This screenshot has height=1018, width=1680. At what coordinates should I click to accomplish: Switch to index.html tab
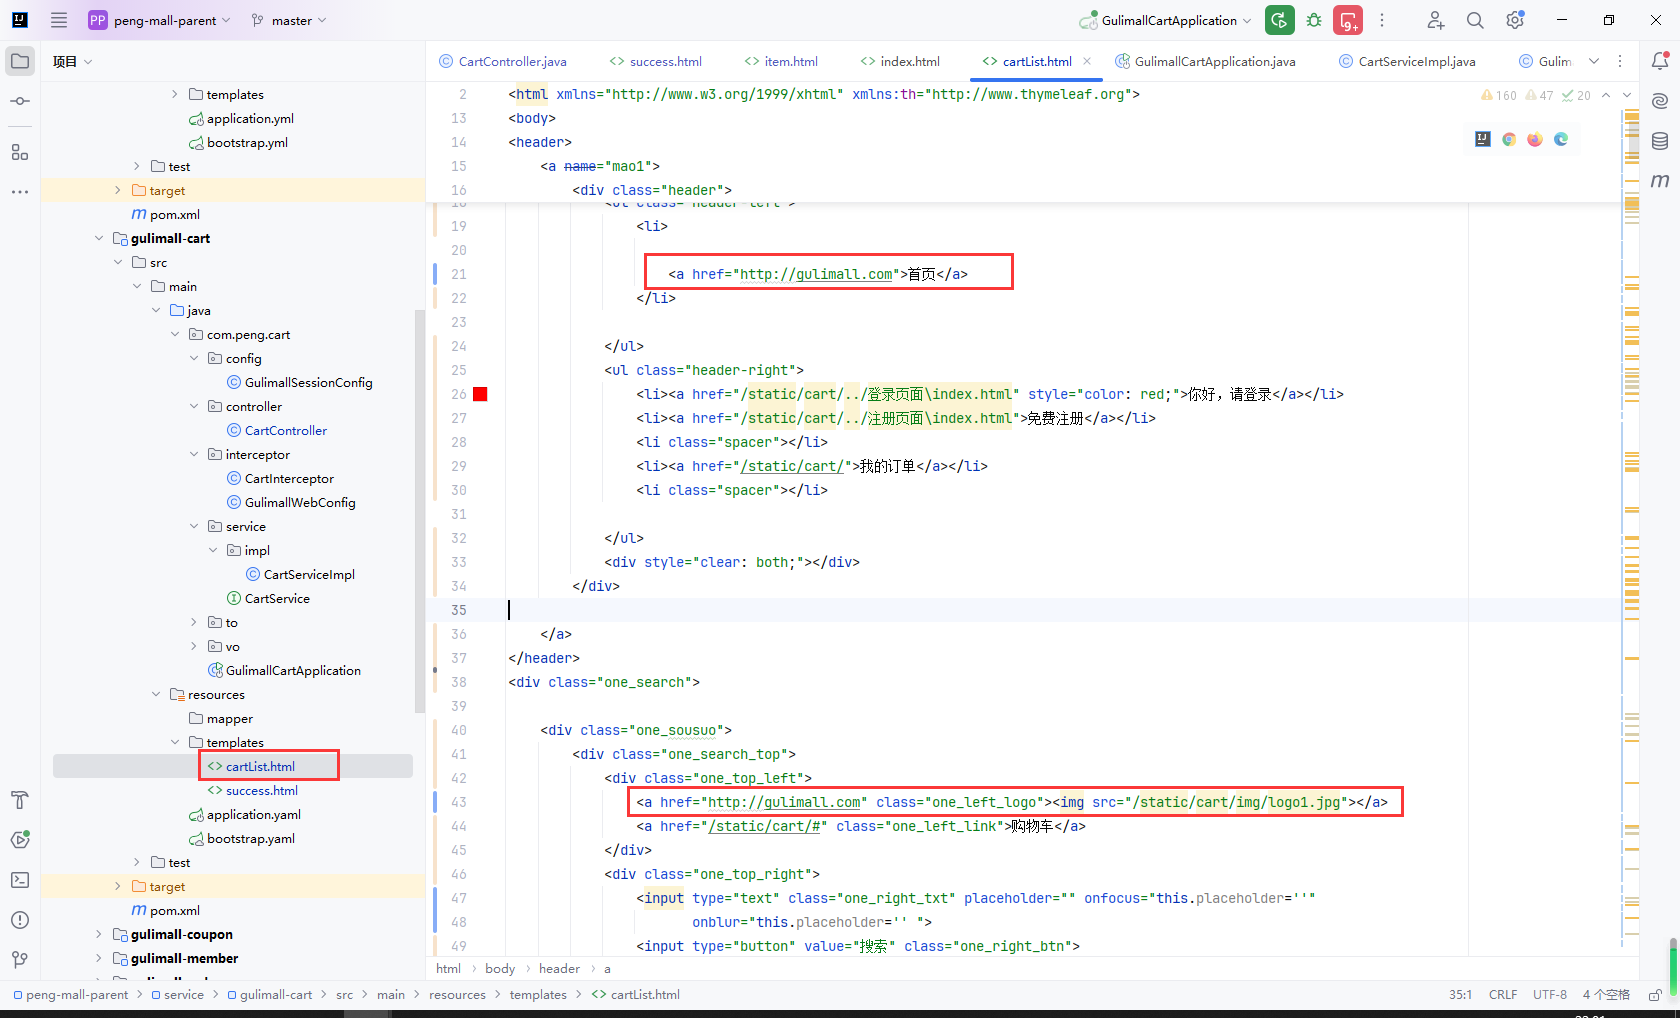coord(900,61)
